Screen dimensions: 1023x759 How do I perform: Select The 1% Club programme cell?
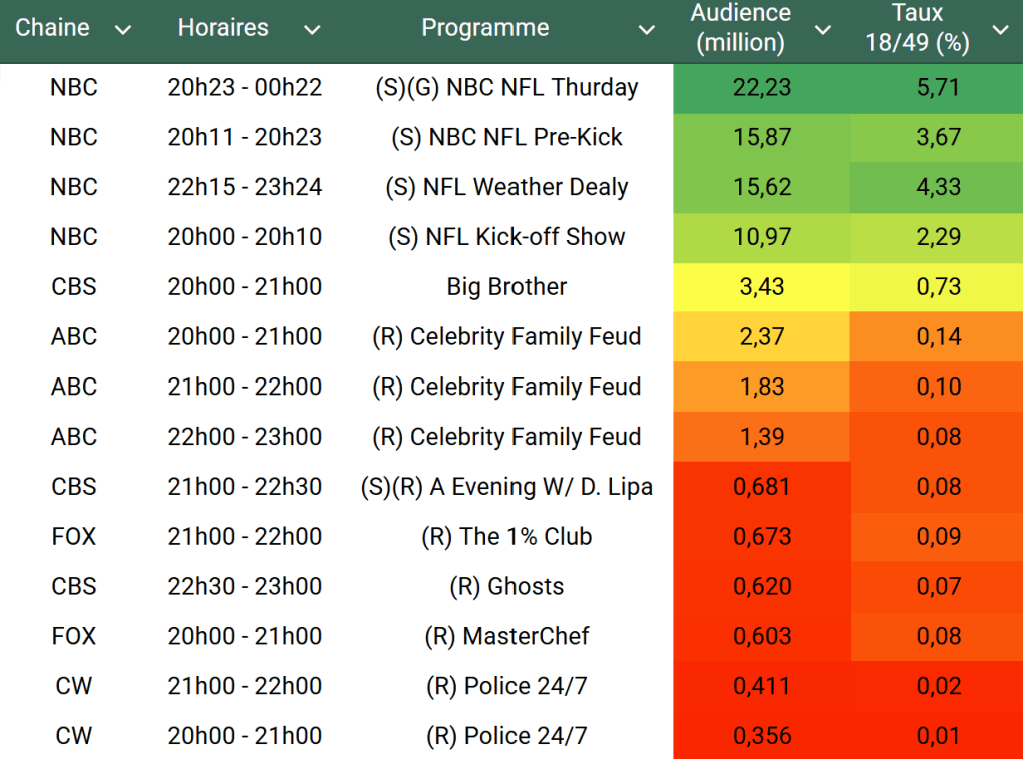[x=506, y=537]
